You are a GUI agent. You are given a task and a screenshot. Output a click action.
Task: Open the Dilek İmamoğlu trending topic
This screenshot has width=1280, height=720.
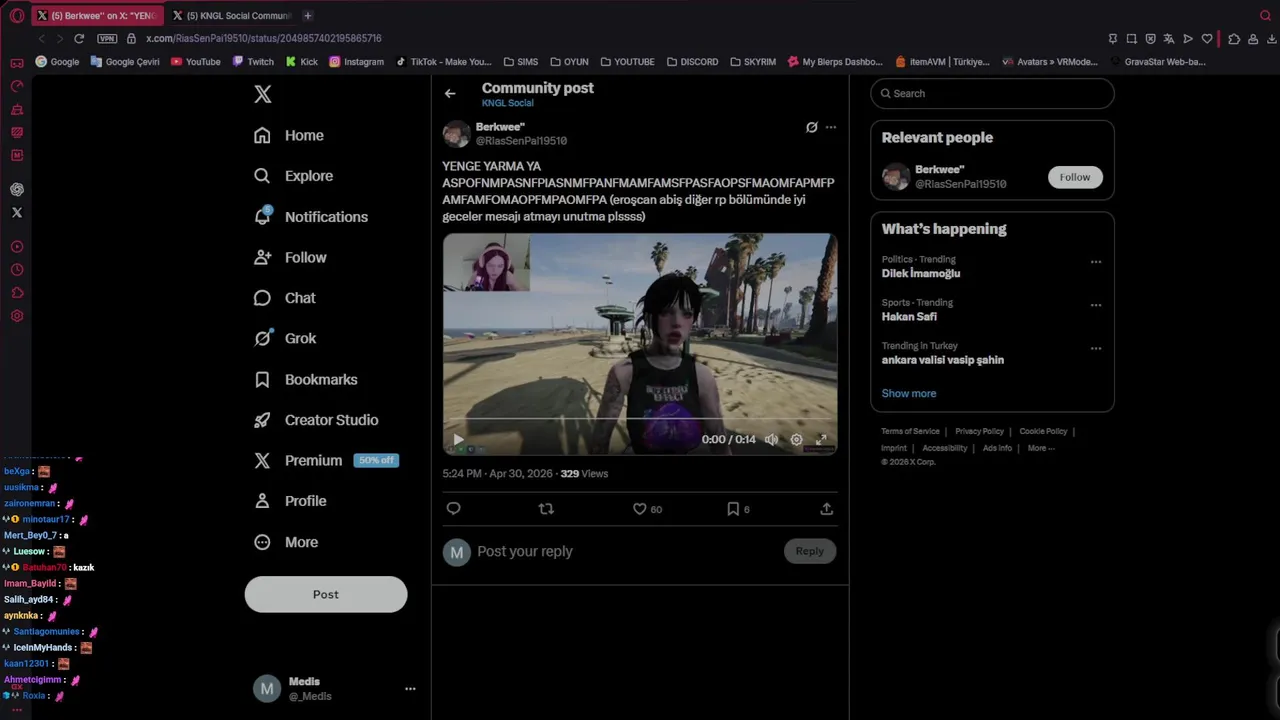pyautogui.click(x=921, y=274)
